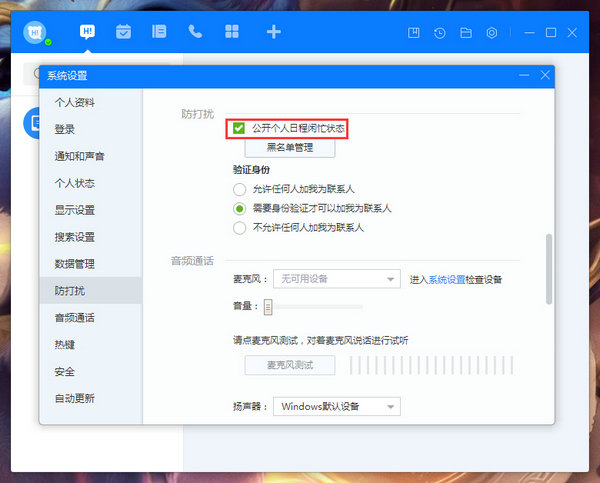600x483 pixels.
Task: Uncheck 公开个人日程闲忙状态 checkbox
Action: (239, 129)
